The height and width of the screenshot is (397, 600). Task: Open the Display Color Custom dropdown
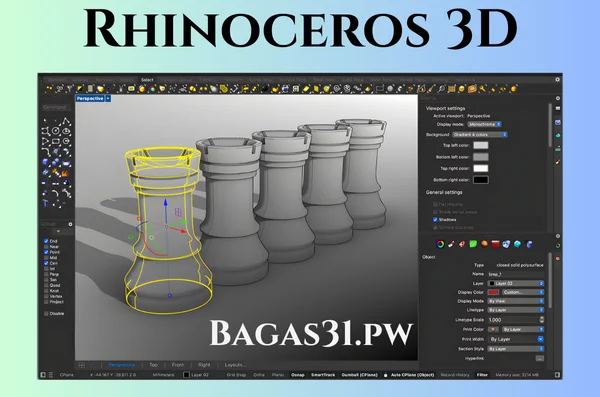523,292
